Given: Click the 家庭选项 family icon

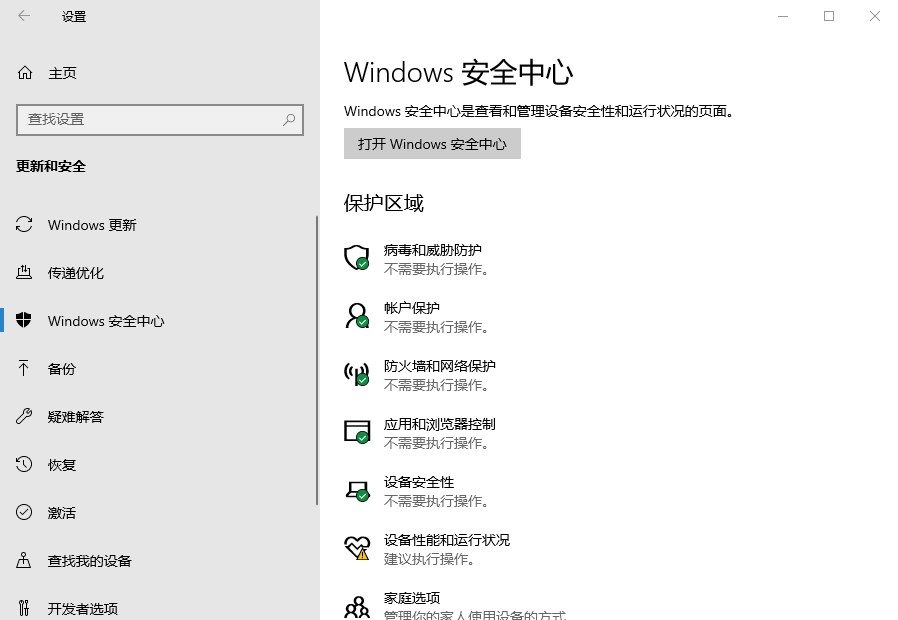Looking at the screenshot, I should 357,607.
